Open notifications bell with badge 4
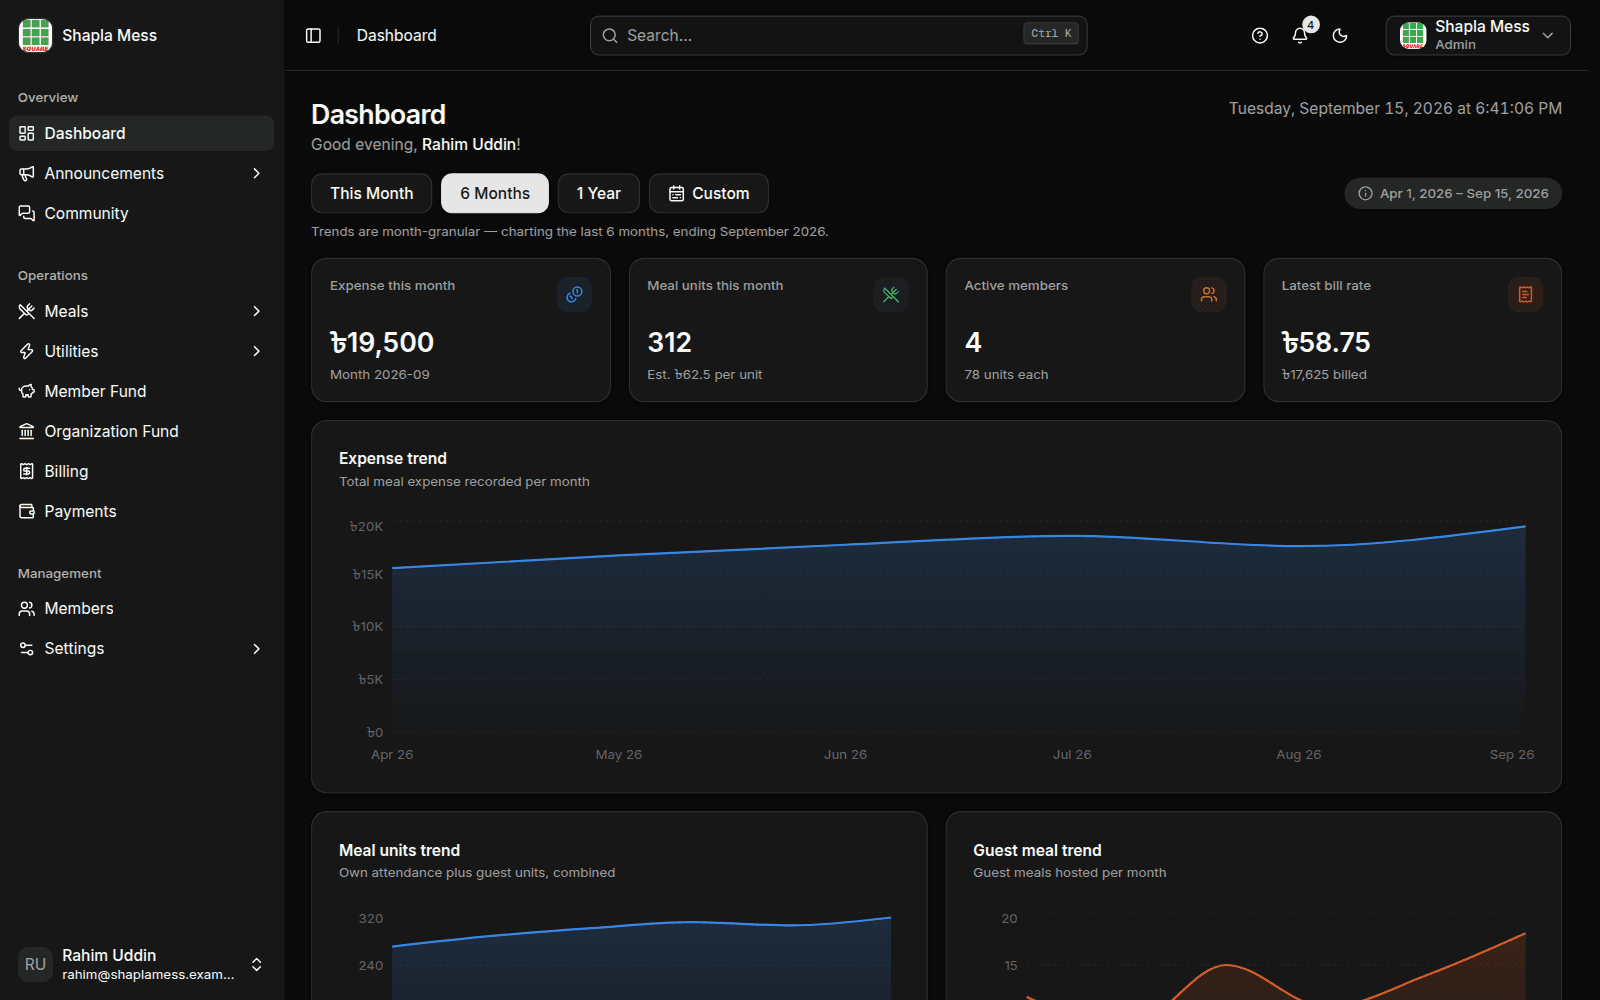 pyautogui.click(x=1300, y=35)
